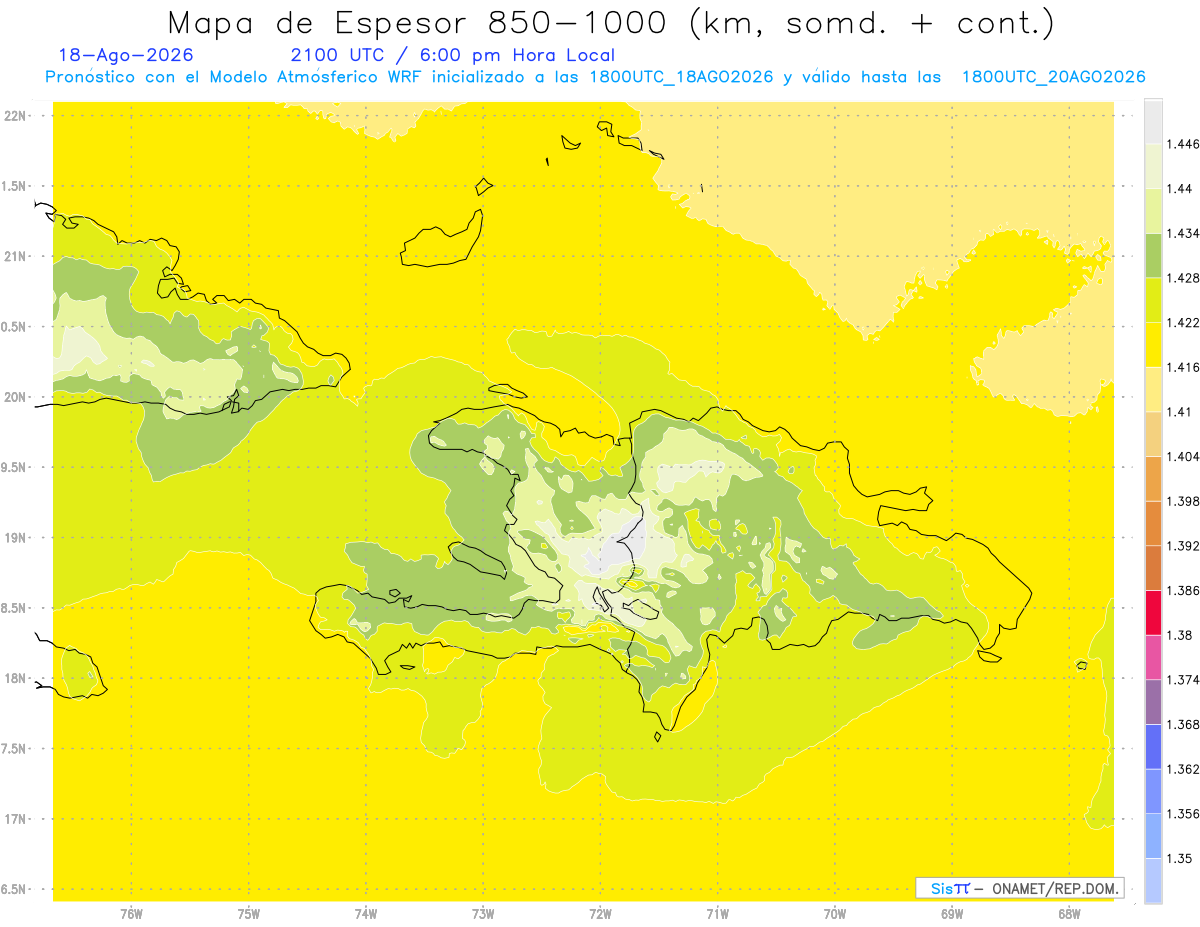Click the legend value '1.422'
The height and width of the screenshot is (927, 1200).
[x=1182, y=323]
